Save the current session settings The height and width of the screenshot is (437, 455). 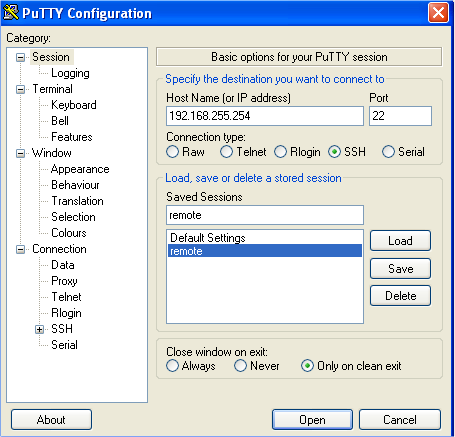400,269
